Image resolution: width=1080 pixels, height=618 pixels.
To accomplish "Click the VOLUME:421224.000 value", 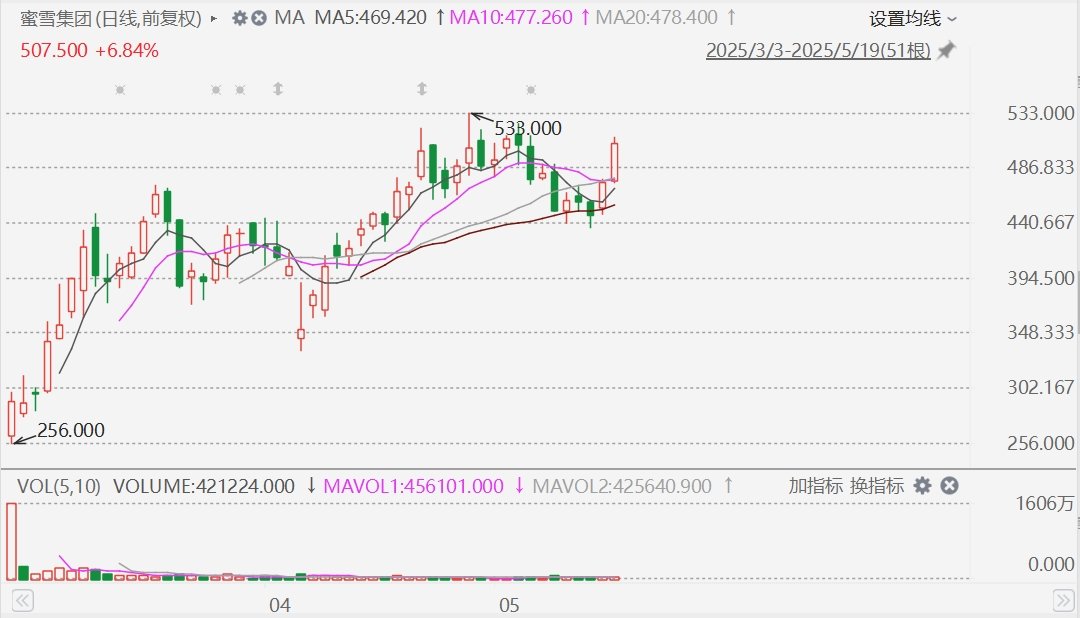I will coord(204,486).
